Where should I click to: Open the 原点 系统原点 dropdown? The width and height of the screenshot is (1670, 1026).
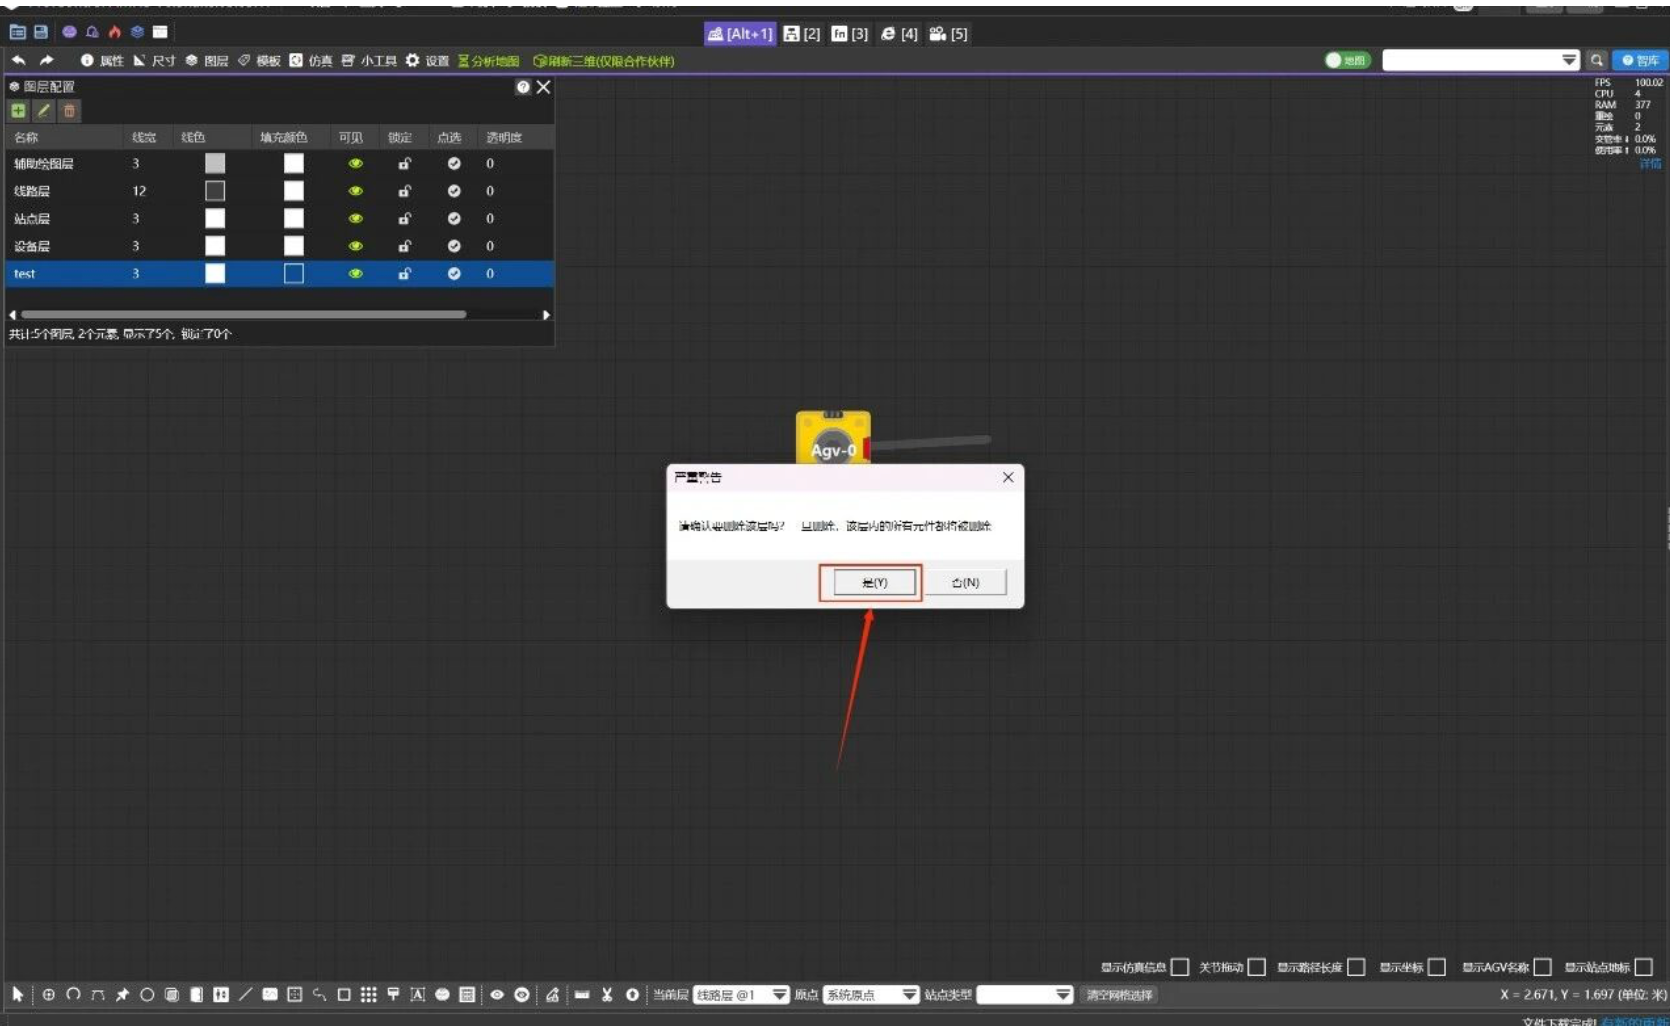tap(871, 995)
